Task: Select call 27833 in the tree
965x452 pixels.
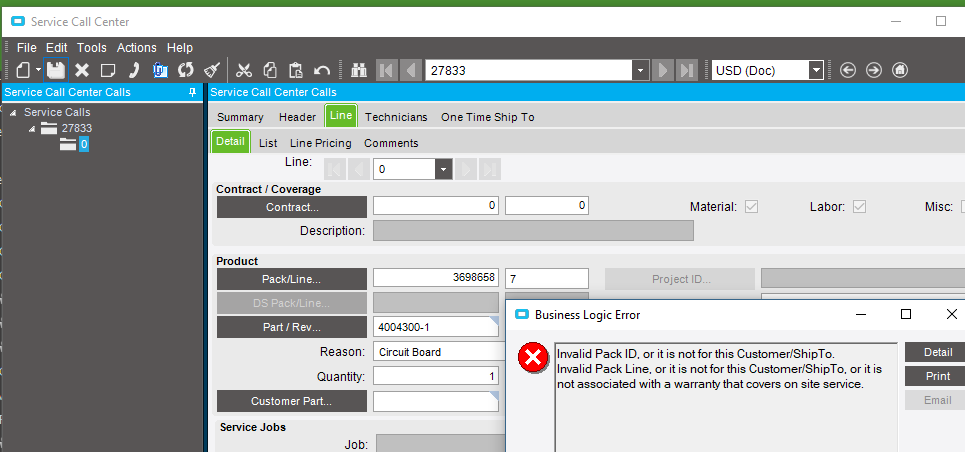Action: click(x=76, y=128)
